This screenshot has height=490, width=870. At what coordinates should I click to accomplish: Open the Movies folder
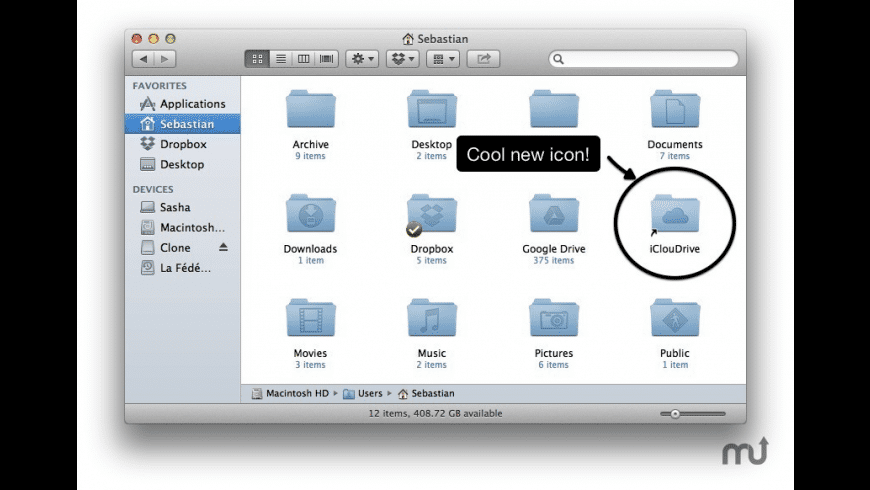point(310,319)
